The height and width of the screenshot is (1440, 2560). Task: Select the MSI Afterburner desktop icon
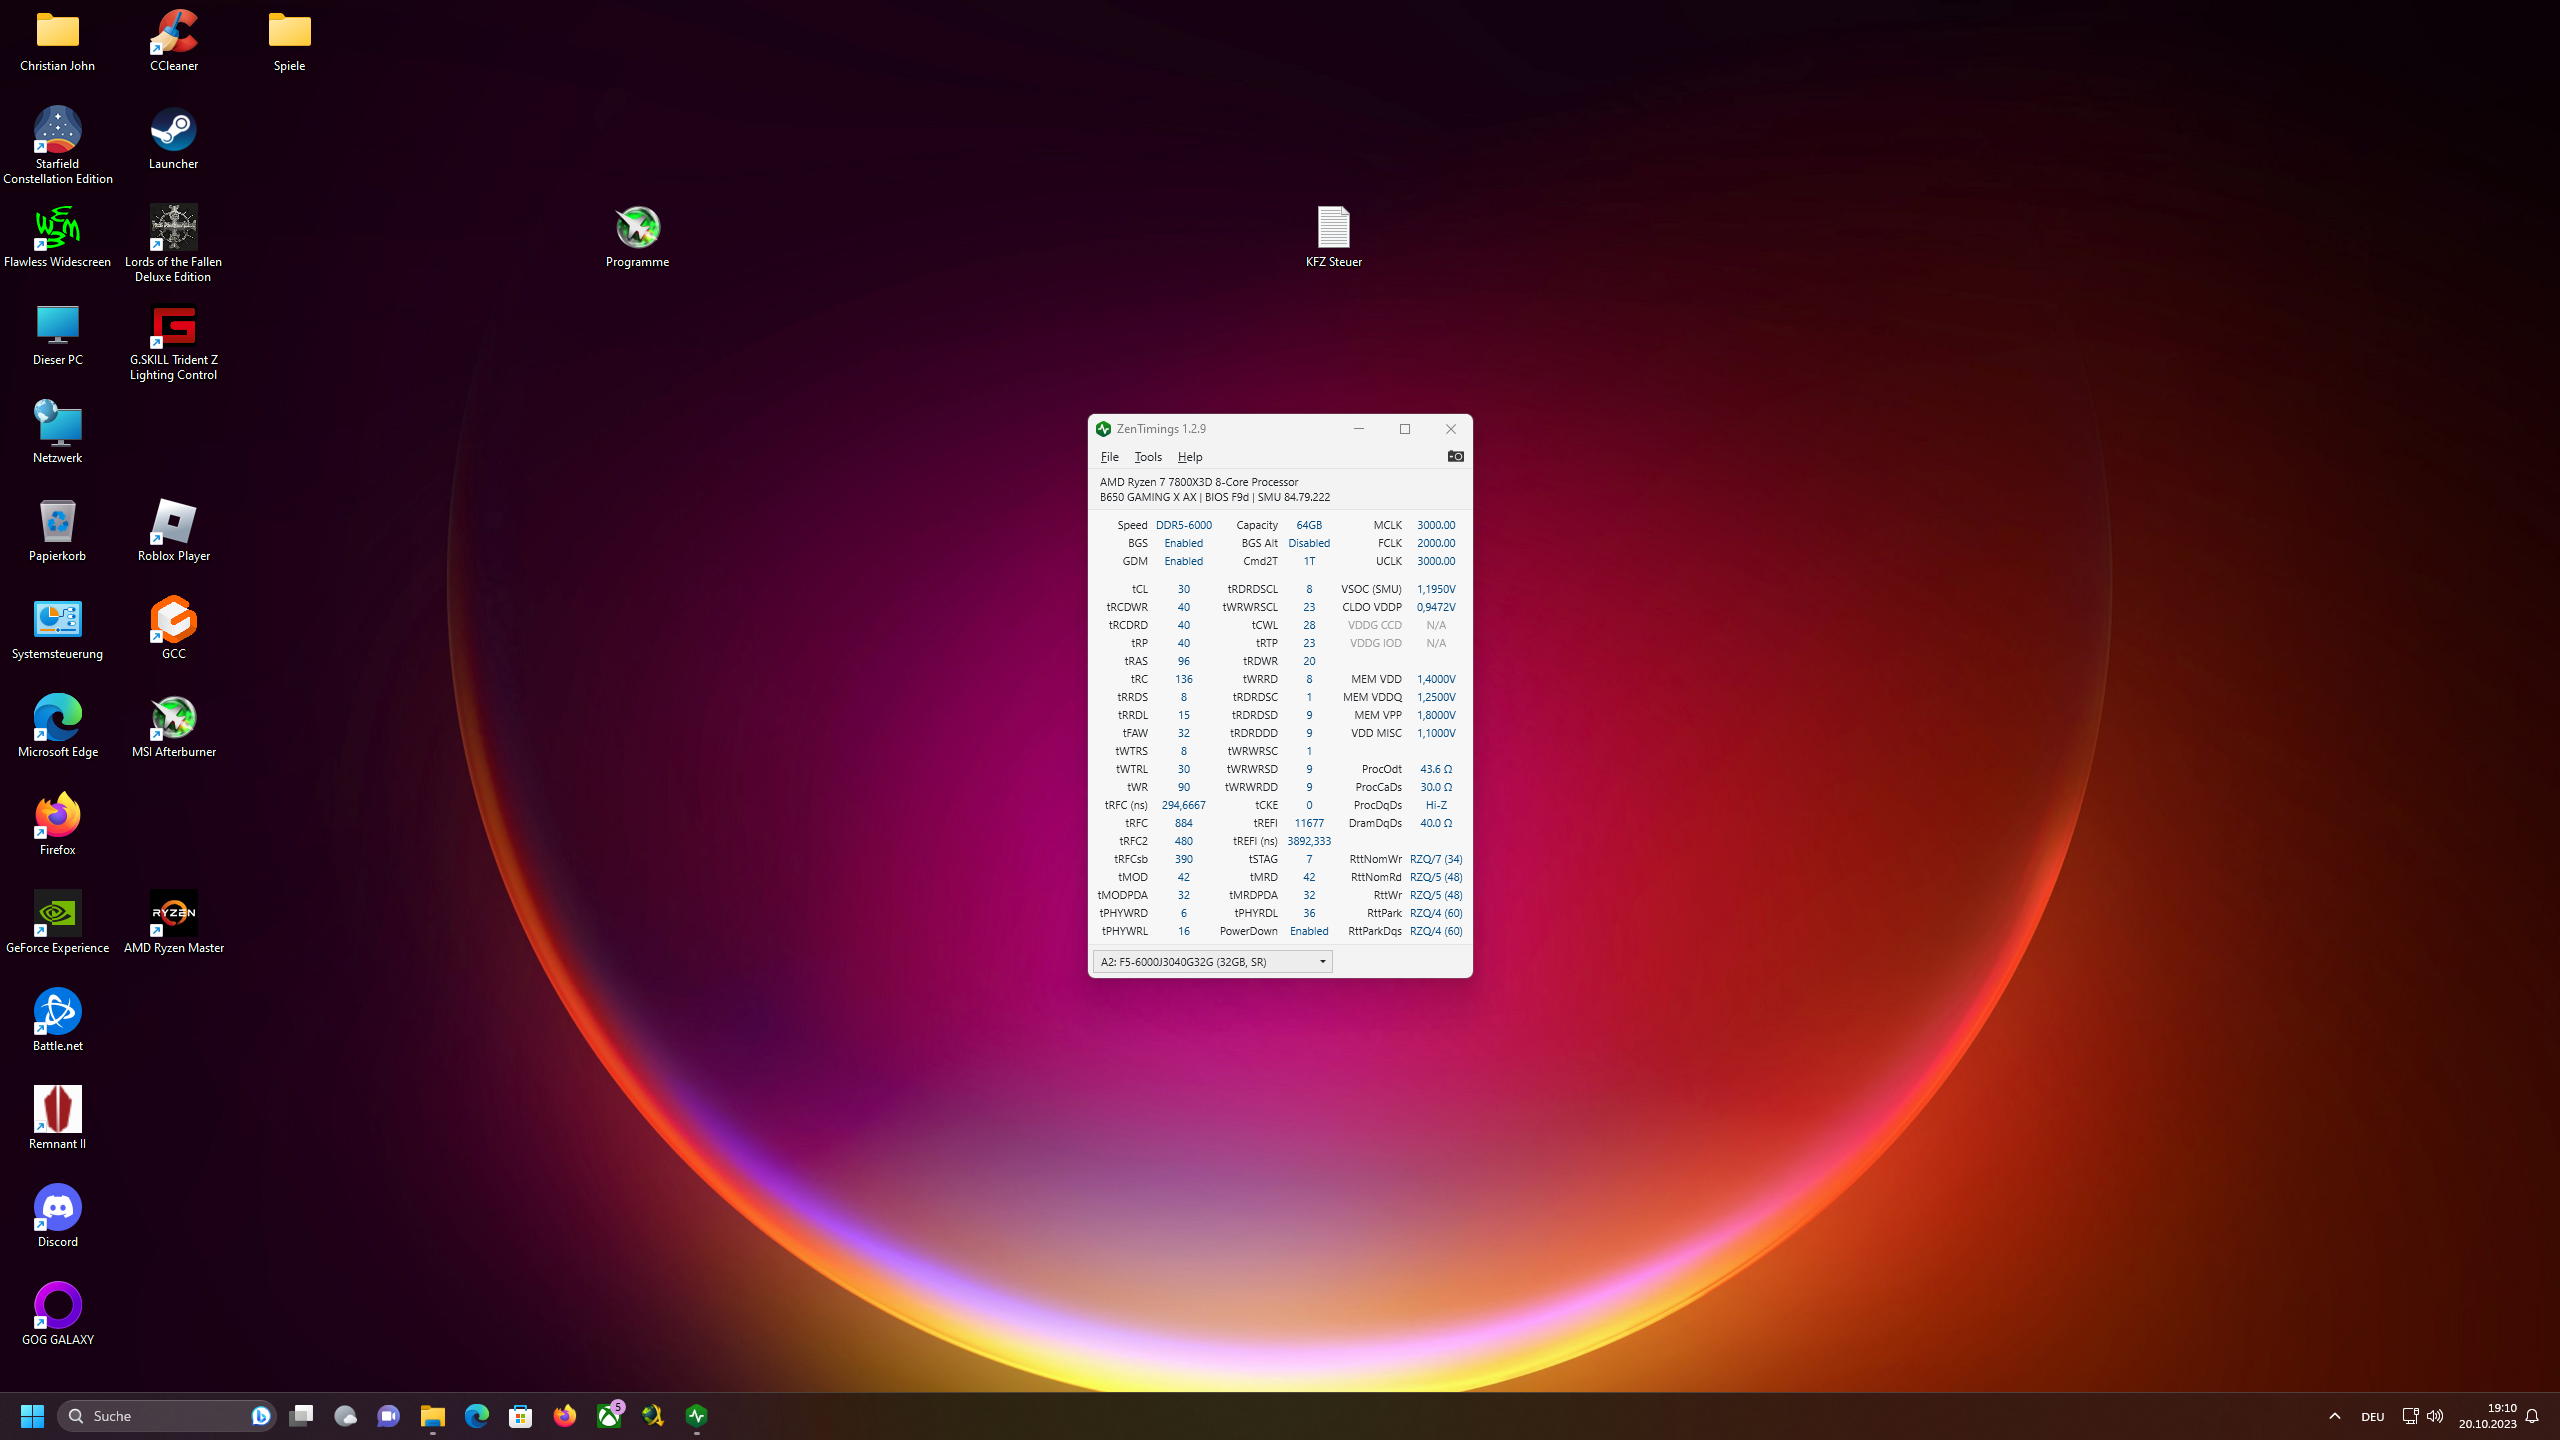coord(173,718)
